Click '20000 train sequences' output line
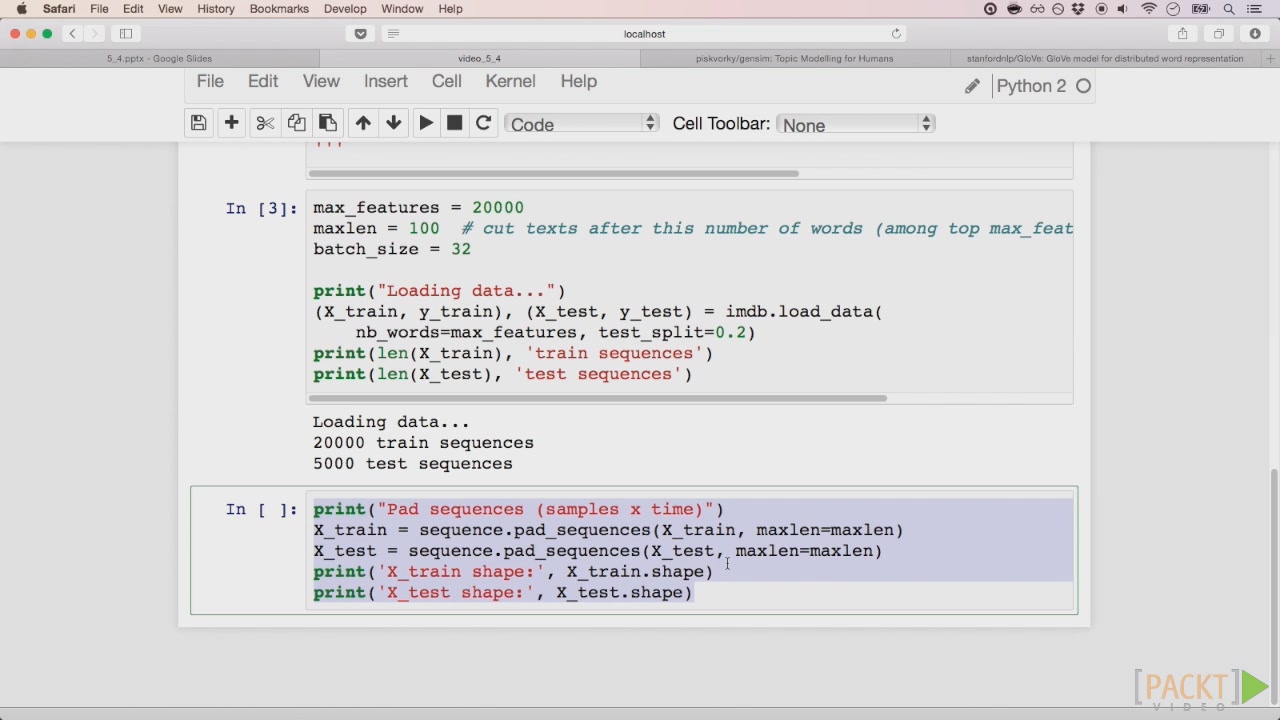Screen dimensions: 1280x720 423,442
